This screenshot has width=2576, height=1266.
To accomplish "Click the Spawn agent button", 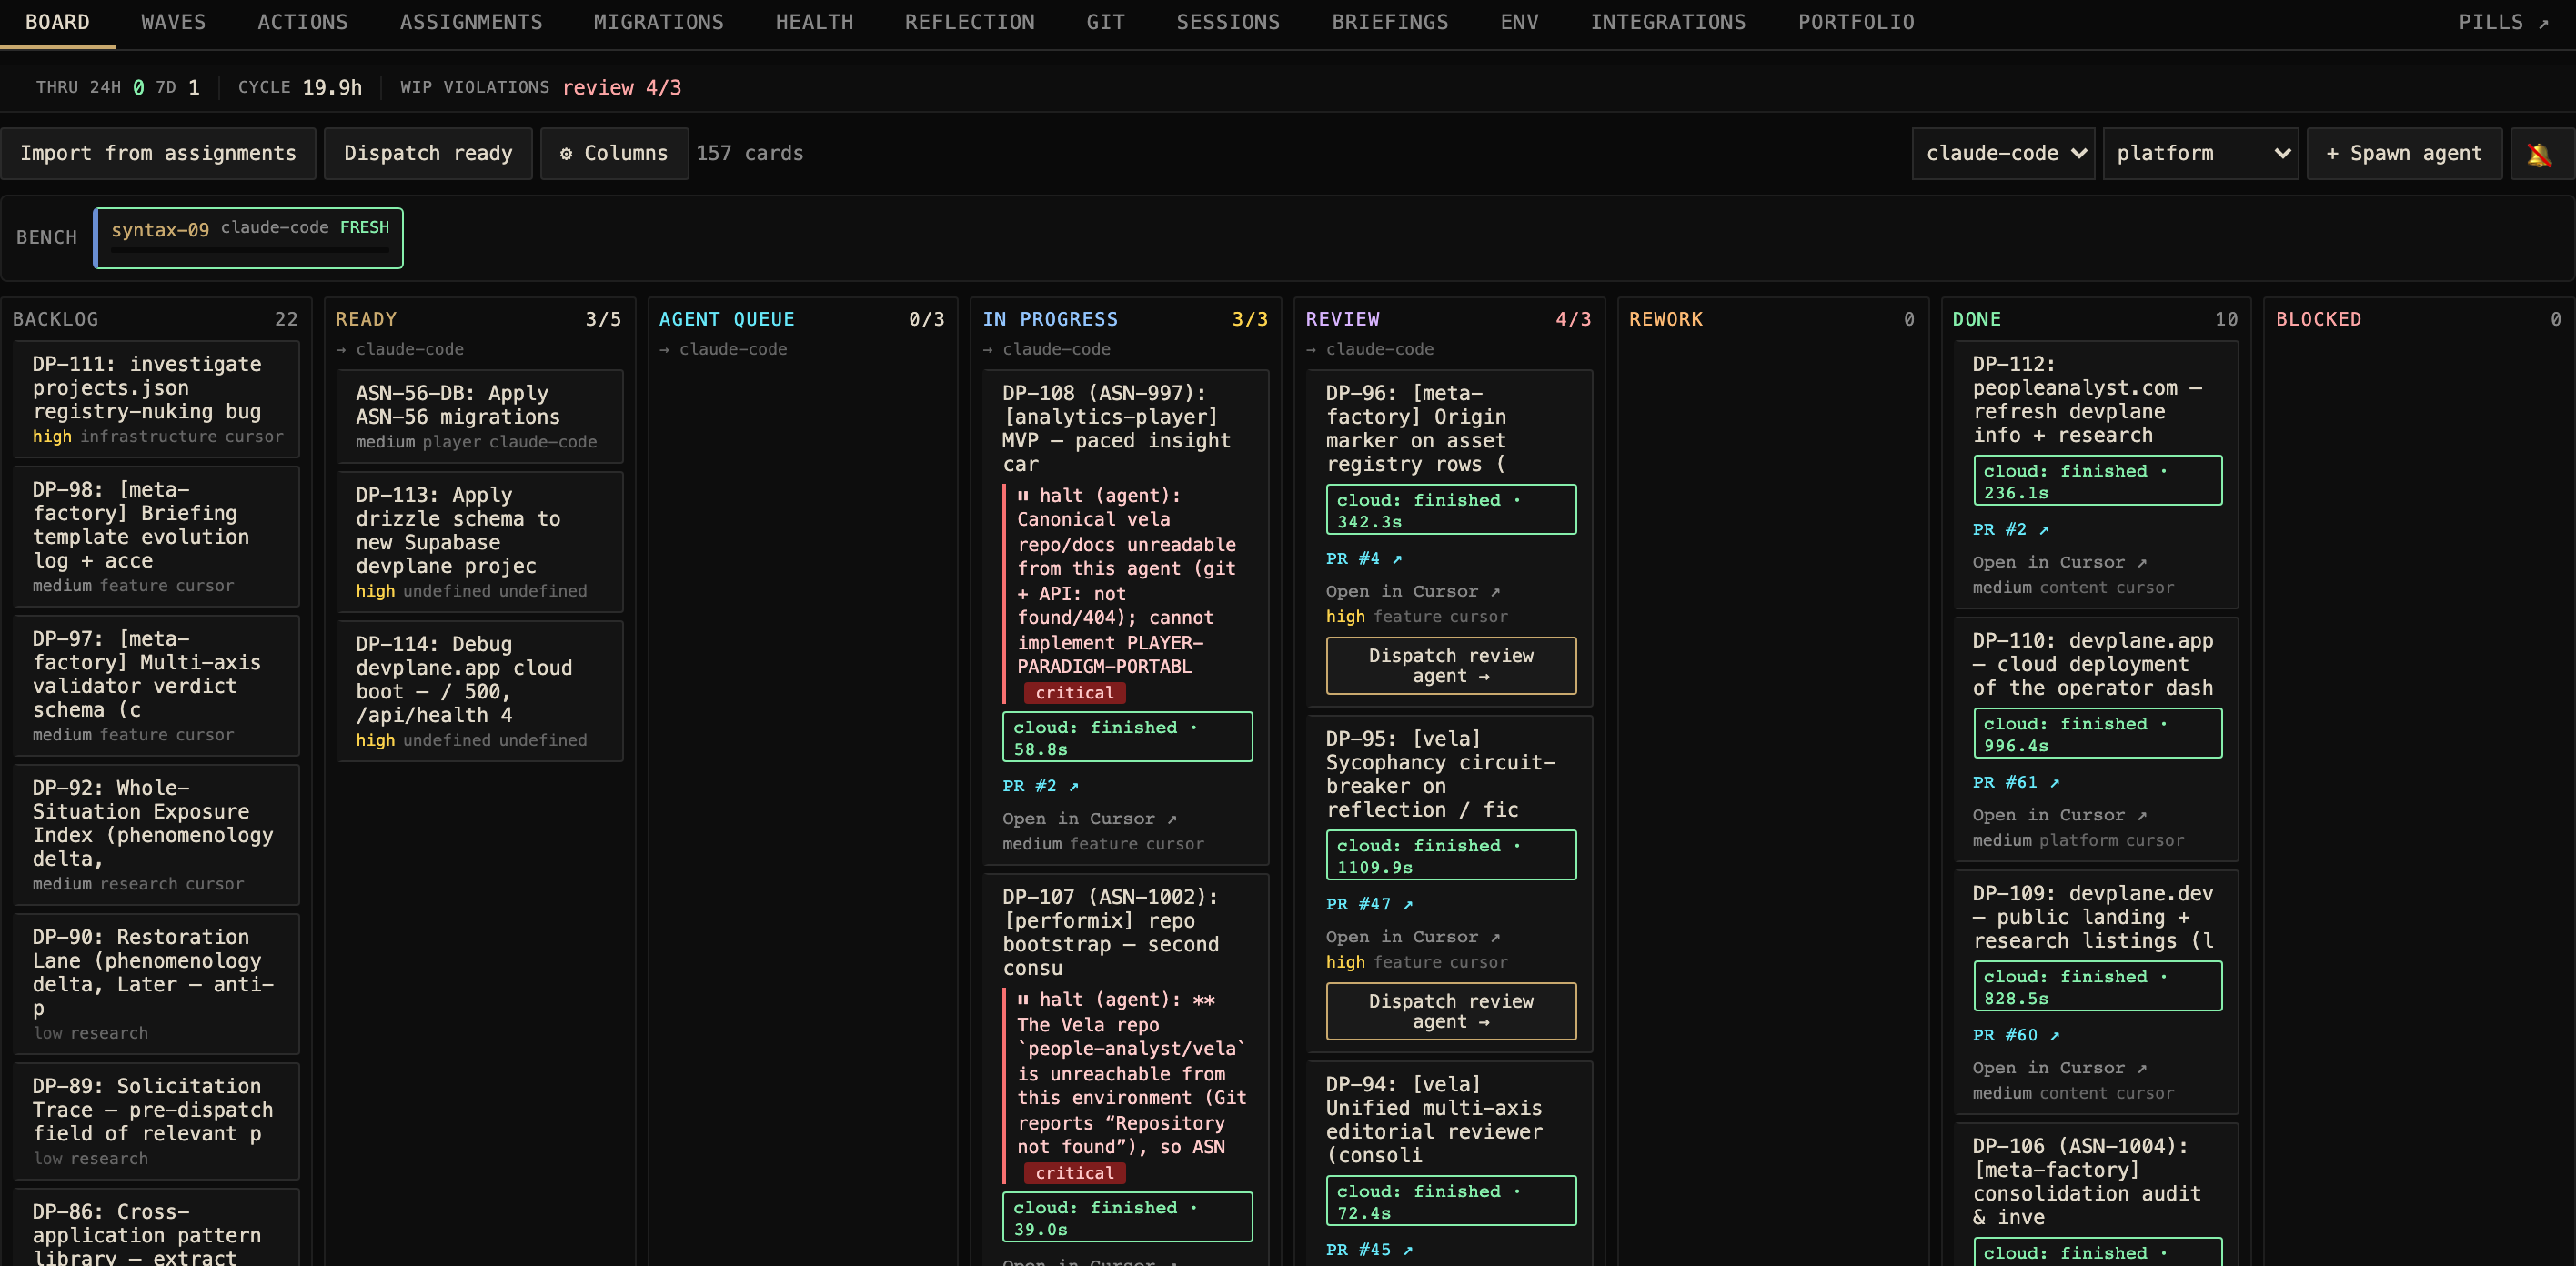I will click(2404, 154).
